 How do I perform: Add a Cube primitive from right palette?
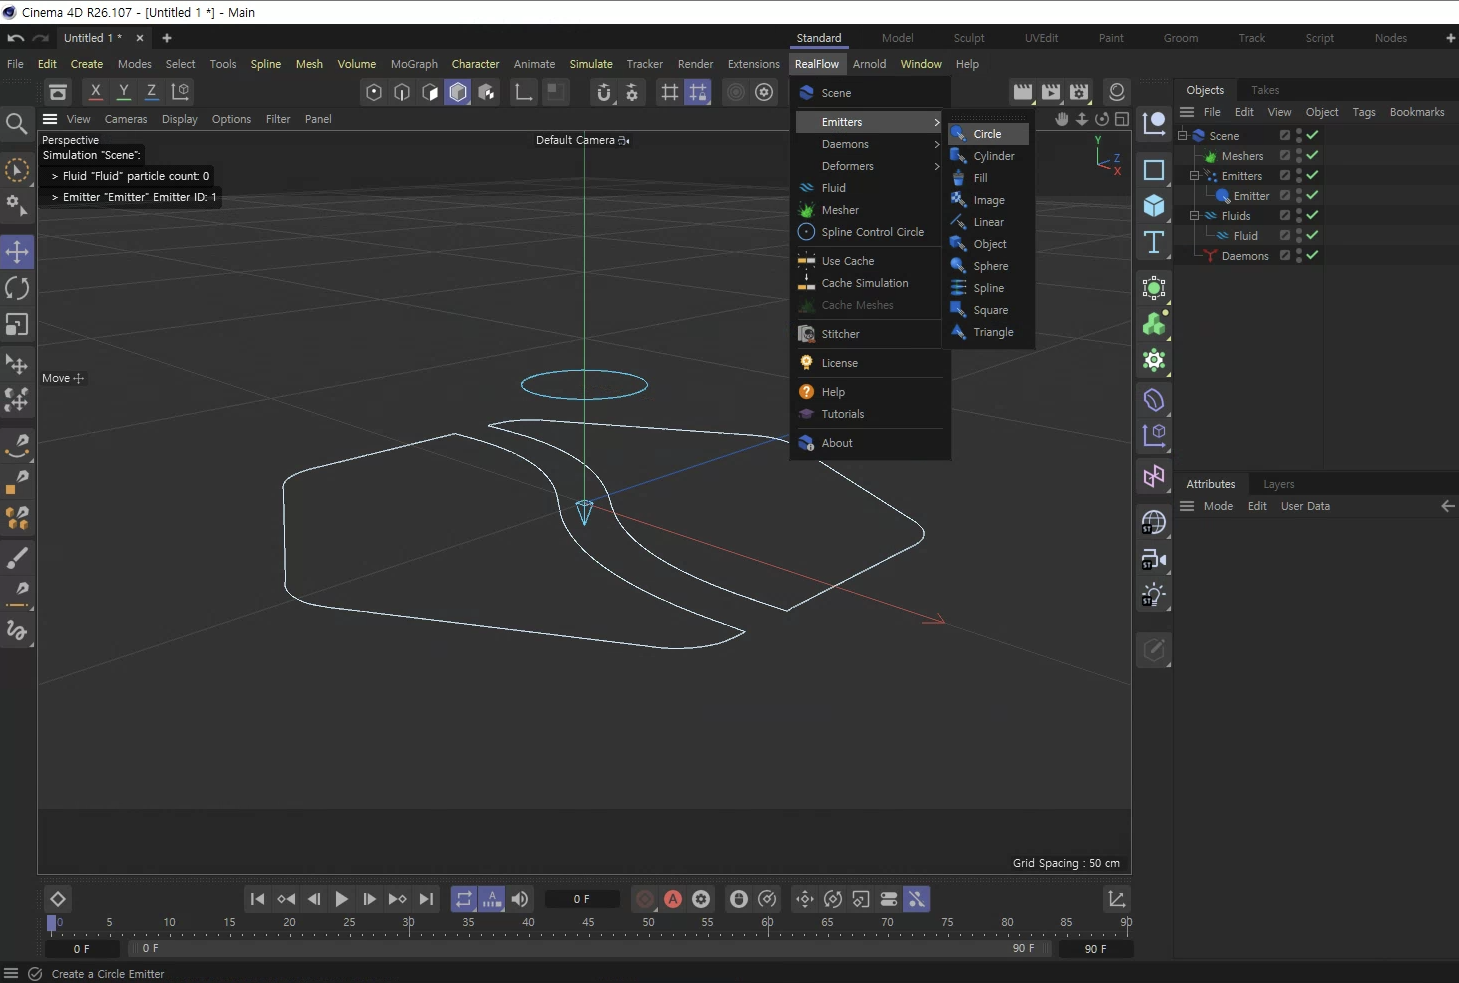1154,206
